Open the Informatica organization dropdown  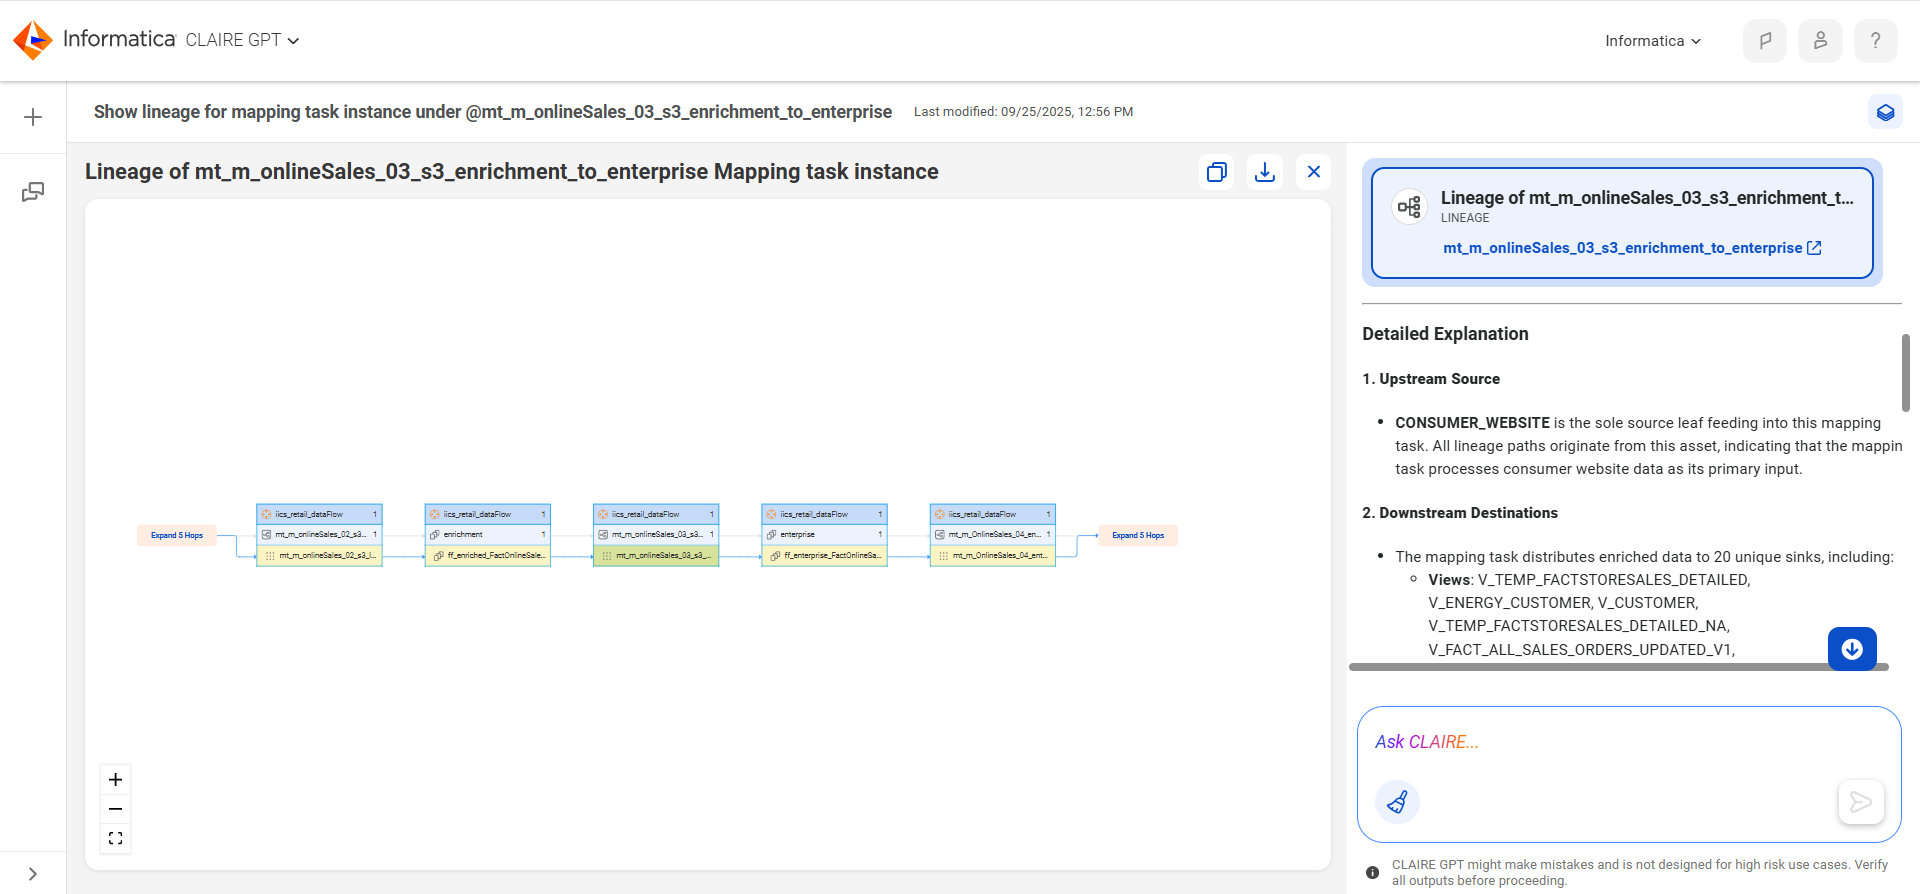tap(1653, 41)
